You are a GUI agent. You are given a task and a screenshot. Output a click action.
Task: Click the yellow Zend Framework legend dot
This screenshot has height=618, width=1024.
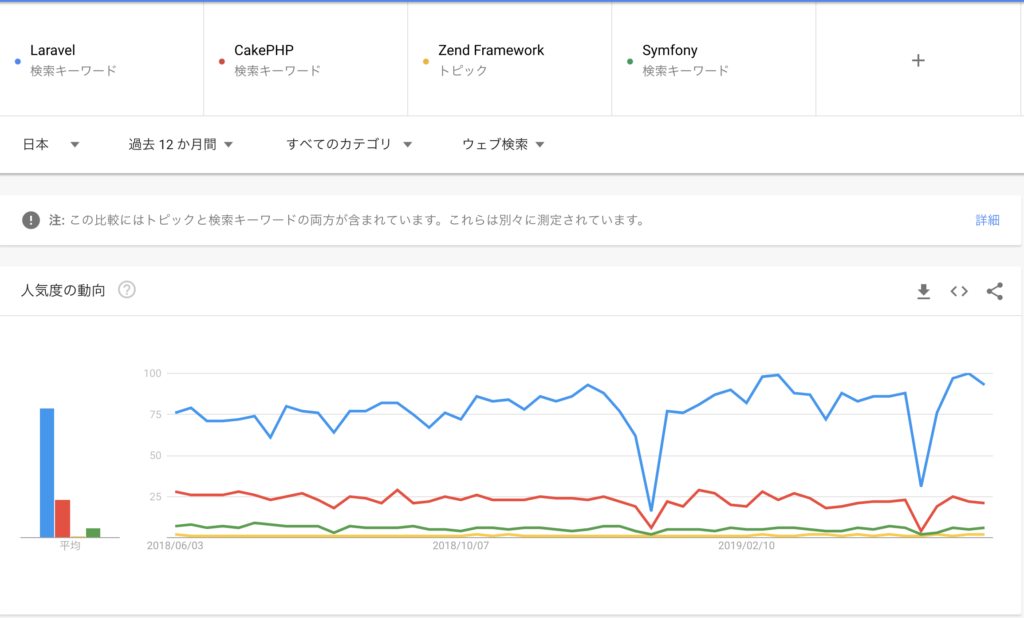click(426, 61)
